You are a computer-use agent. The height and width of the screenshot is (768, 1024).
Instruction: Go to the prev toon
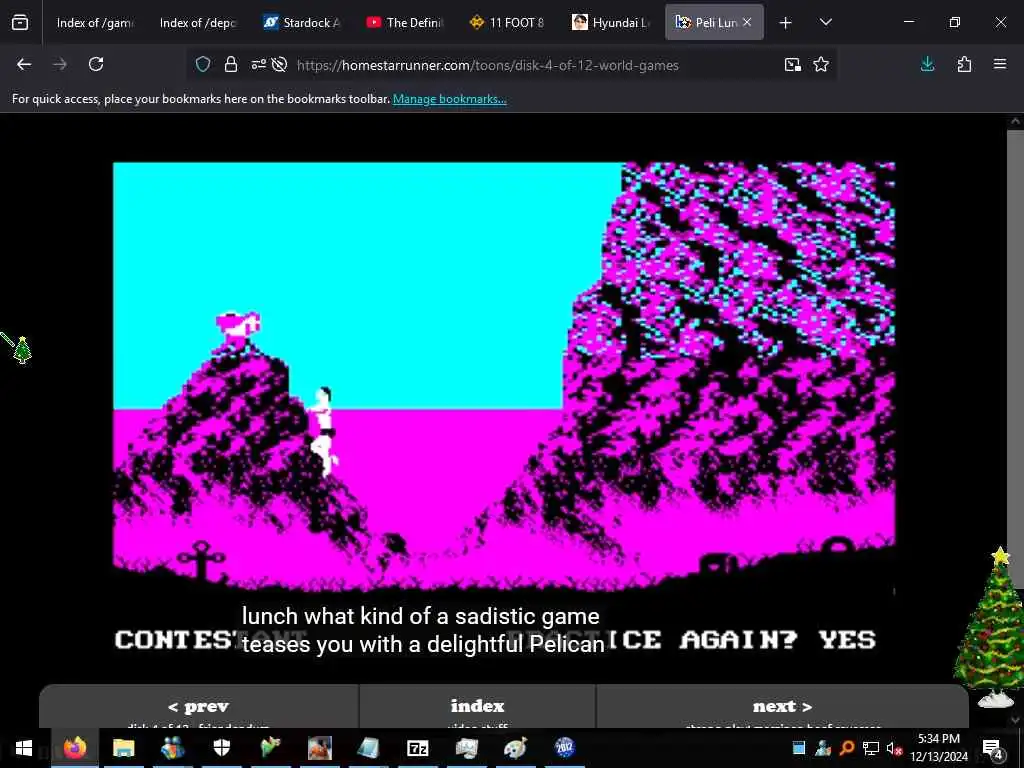pyautogui.click(x=199, y=707)
